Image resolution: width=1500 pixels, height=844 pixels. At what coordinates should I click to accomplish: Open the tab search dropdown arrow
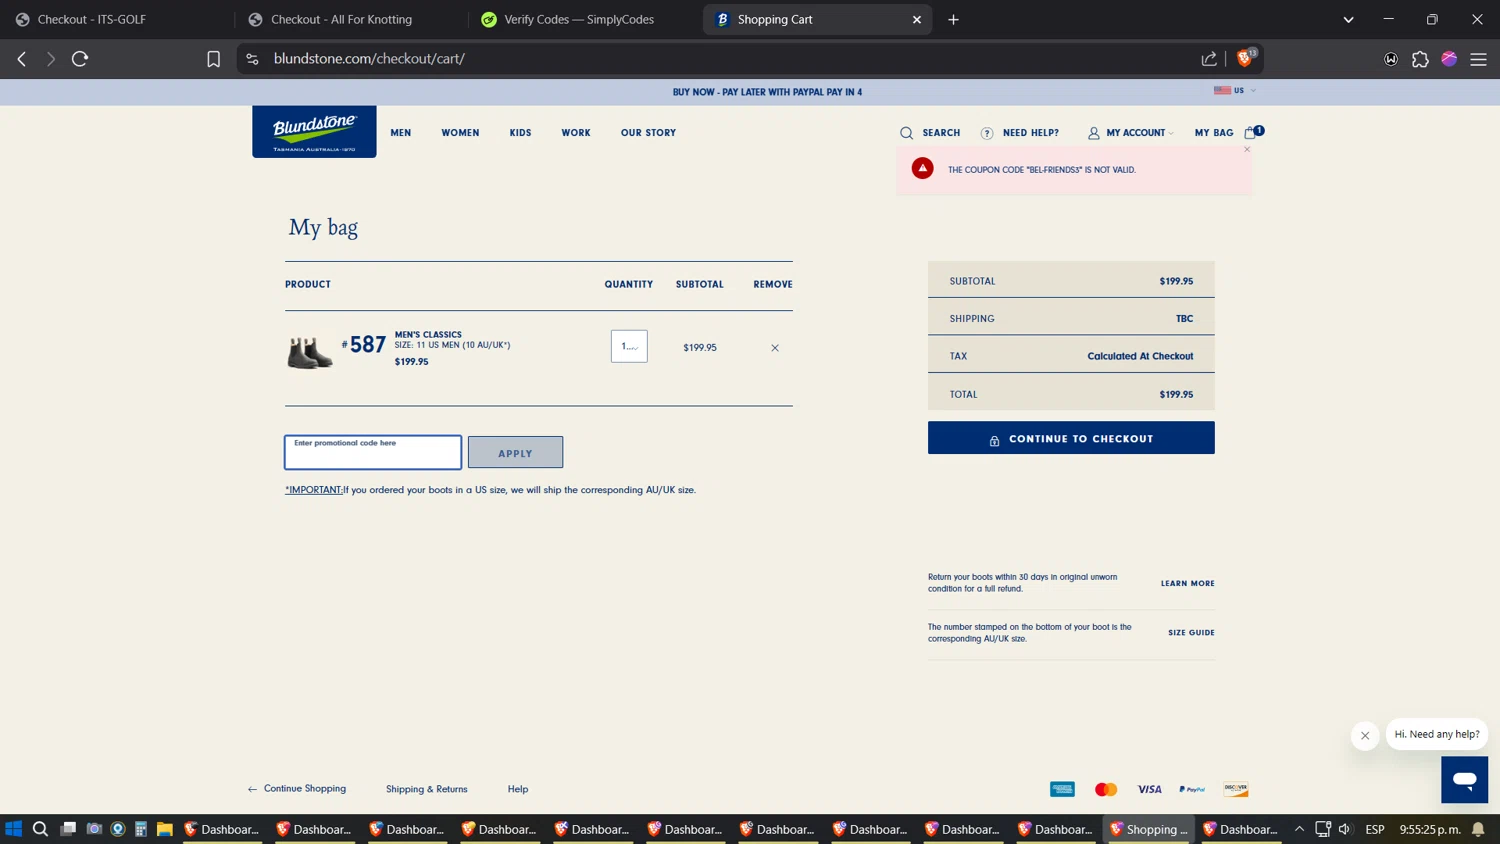point(1348,19)
